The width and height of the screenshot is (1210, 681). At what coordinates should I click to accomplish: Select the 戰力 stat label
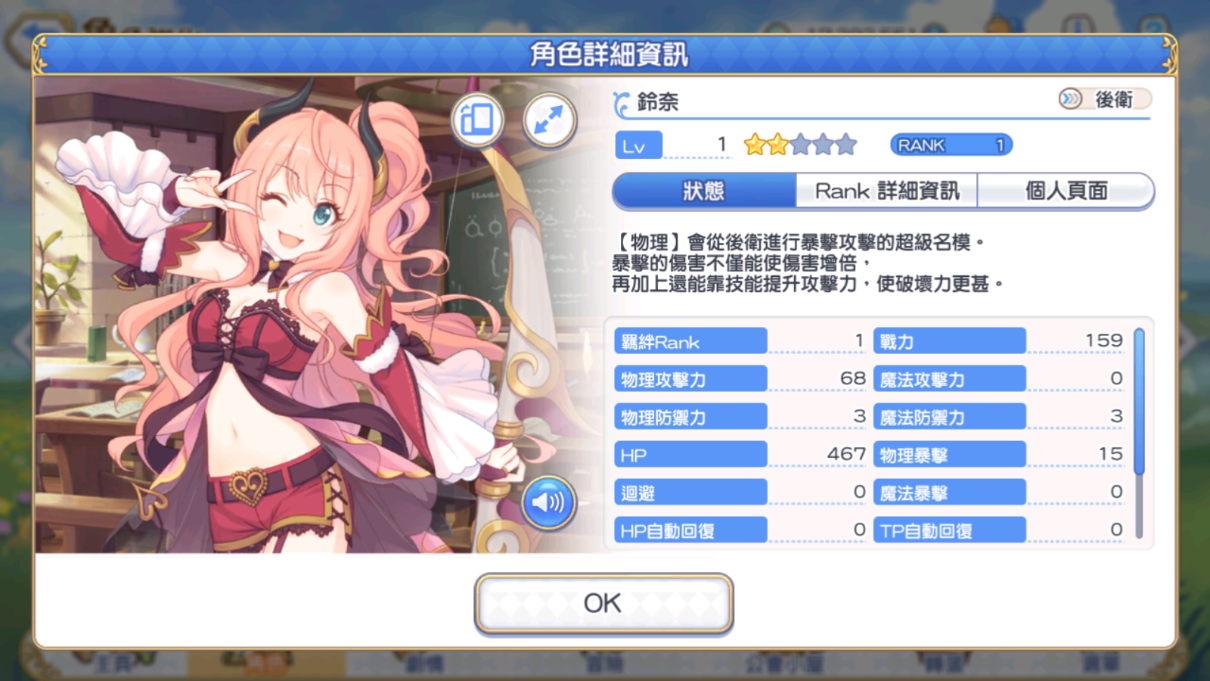[950, 341]
